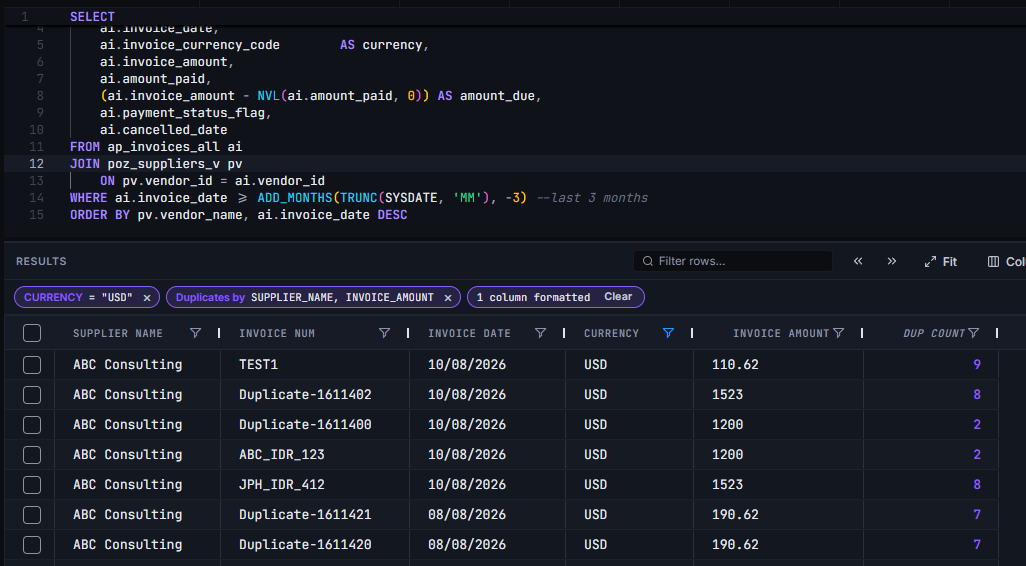Click the SUPPLIER NAME column header
1026x566 pixels.
click(x=118, y=333)
